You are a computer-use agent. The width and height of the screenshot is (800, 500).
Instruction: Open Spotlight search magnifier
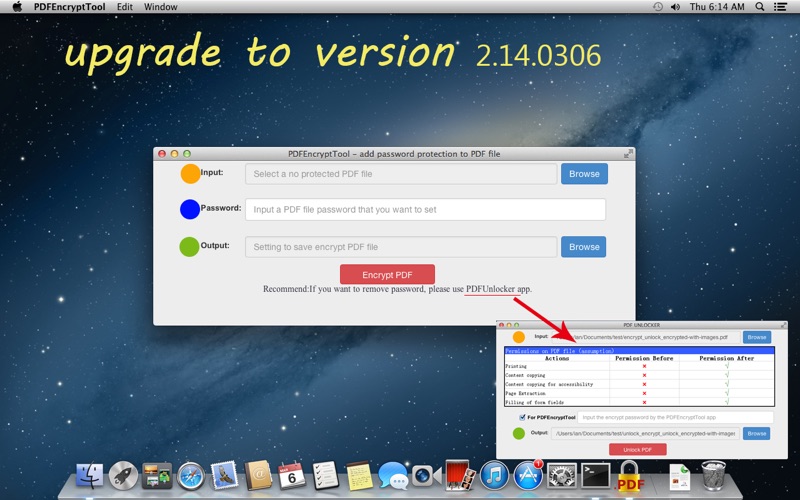760,7
